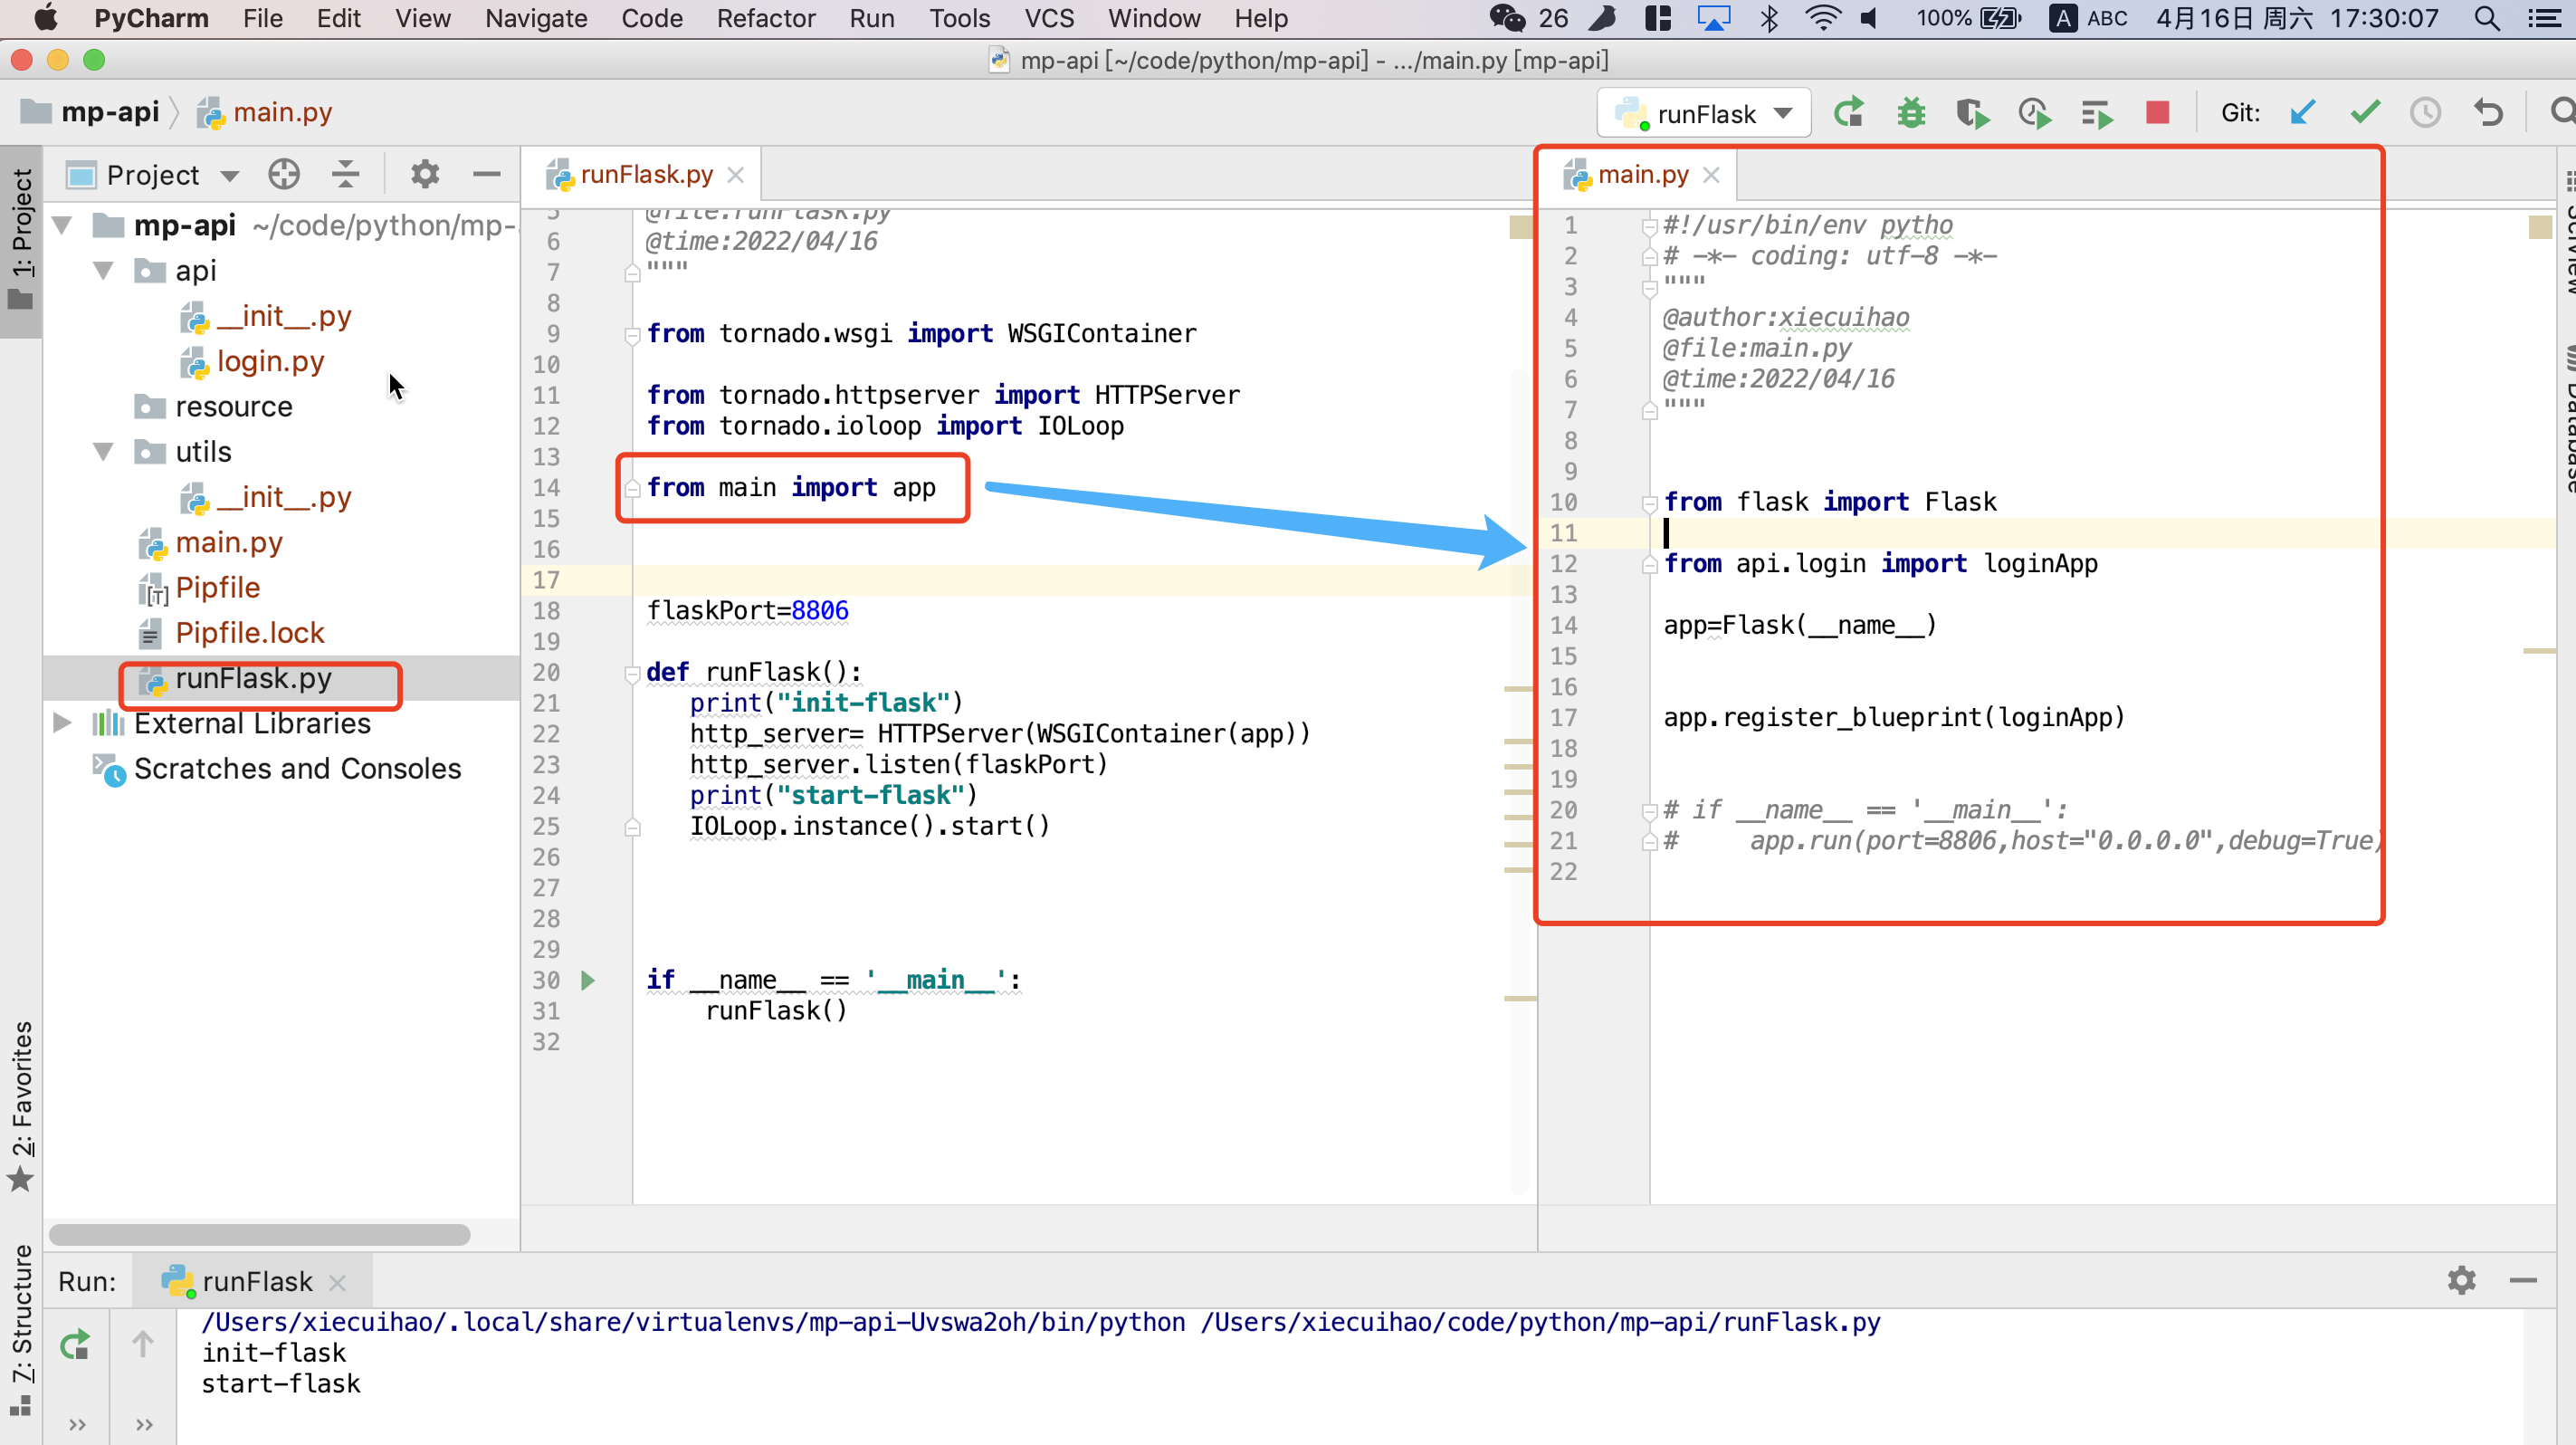2576x1445 pixels.
Task: Toggle fold marker at main.py line 10
Action: (x=1649, y=503)
